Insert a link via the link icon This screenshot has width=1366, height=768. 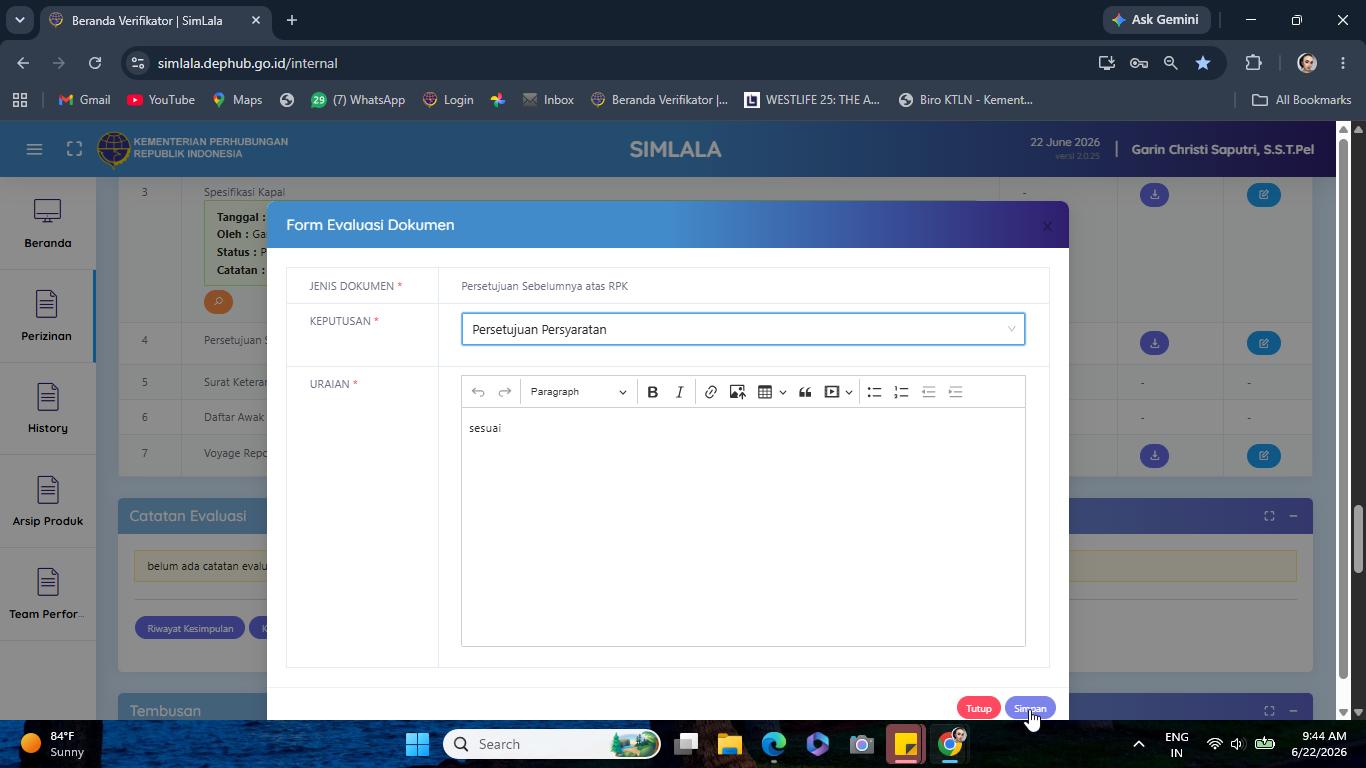pos(710,392)
